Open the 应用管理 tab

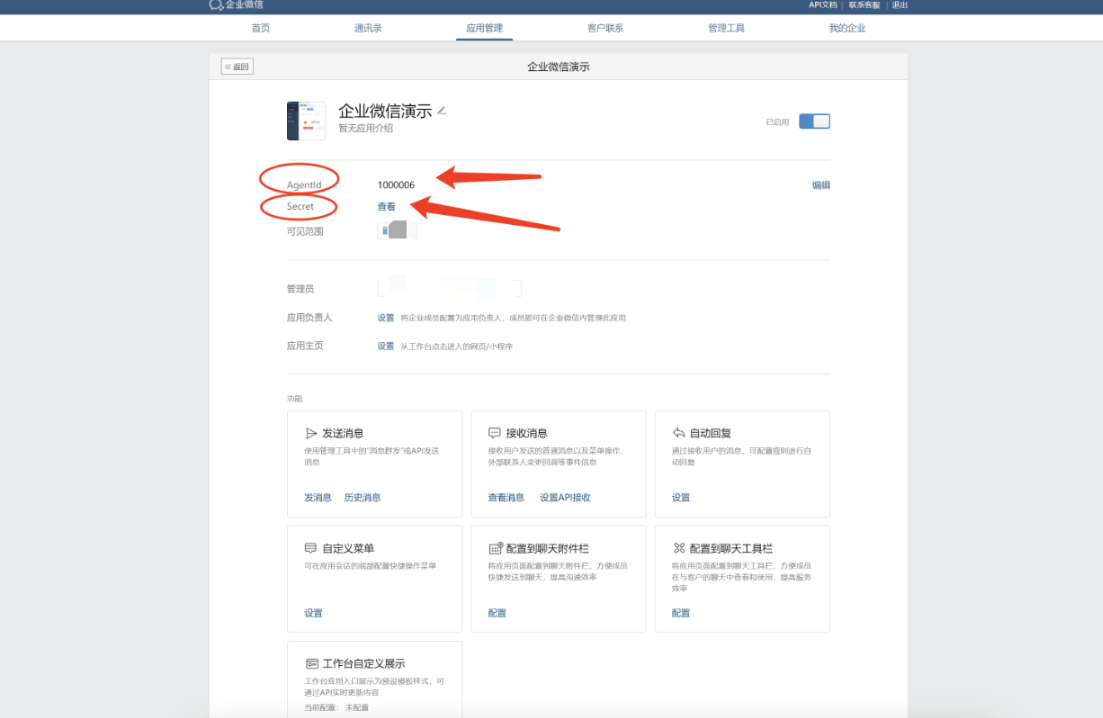coord(485,28)
